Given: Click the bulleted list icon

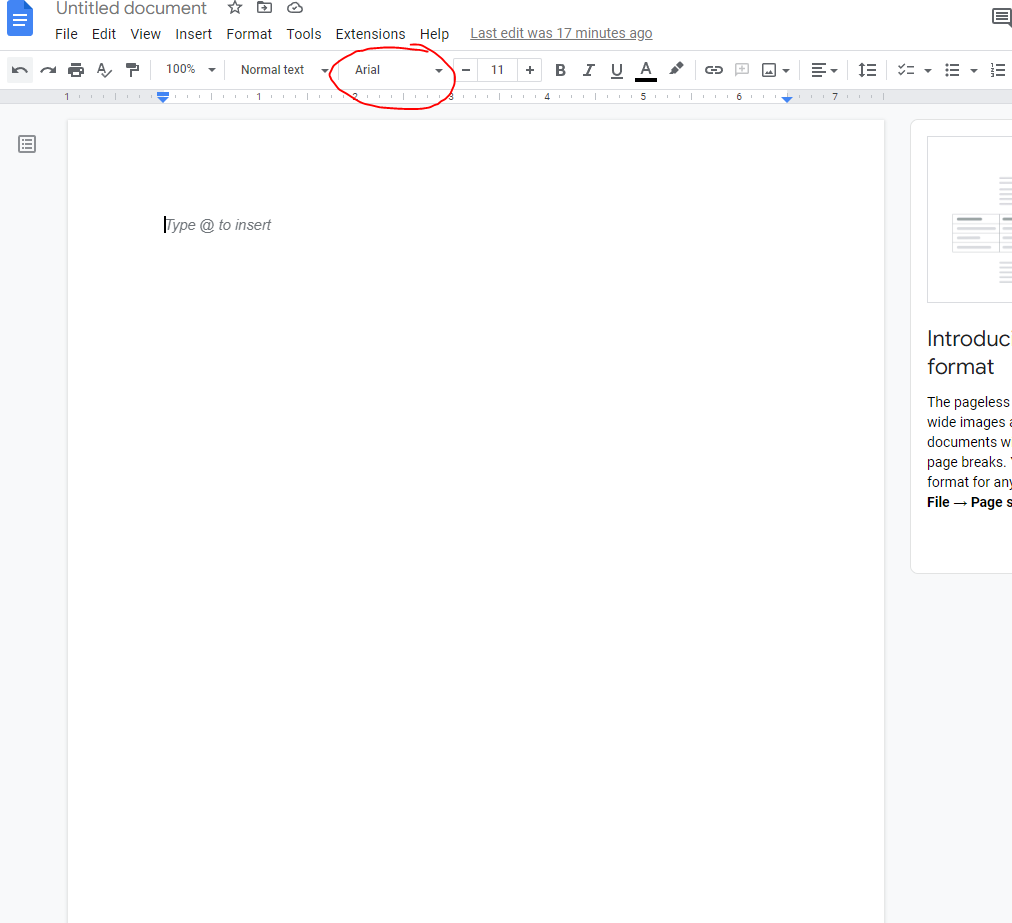Looking at the screenshot, I should 952,70.
